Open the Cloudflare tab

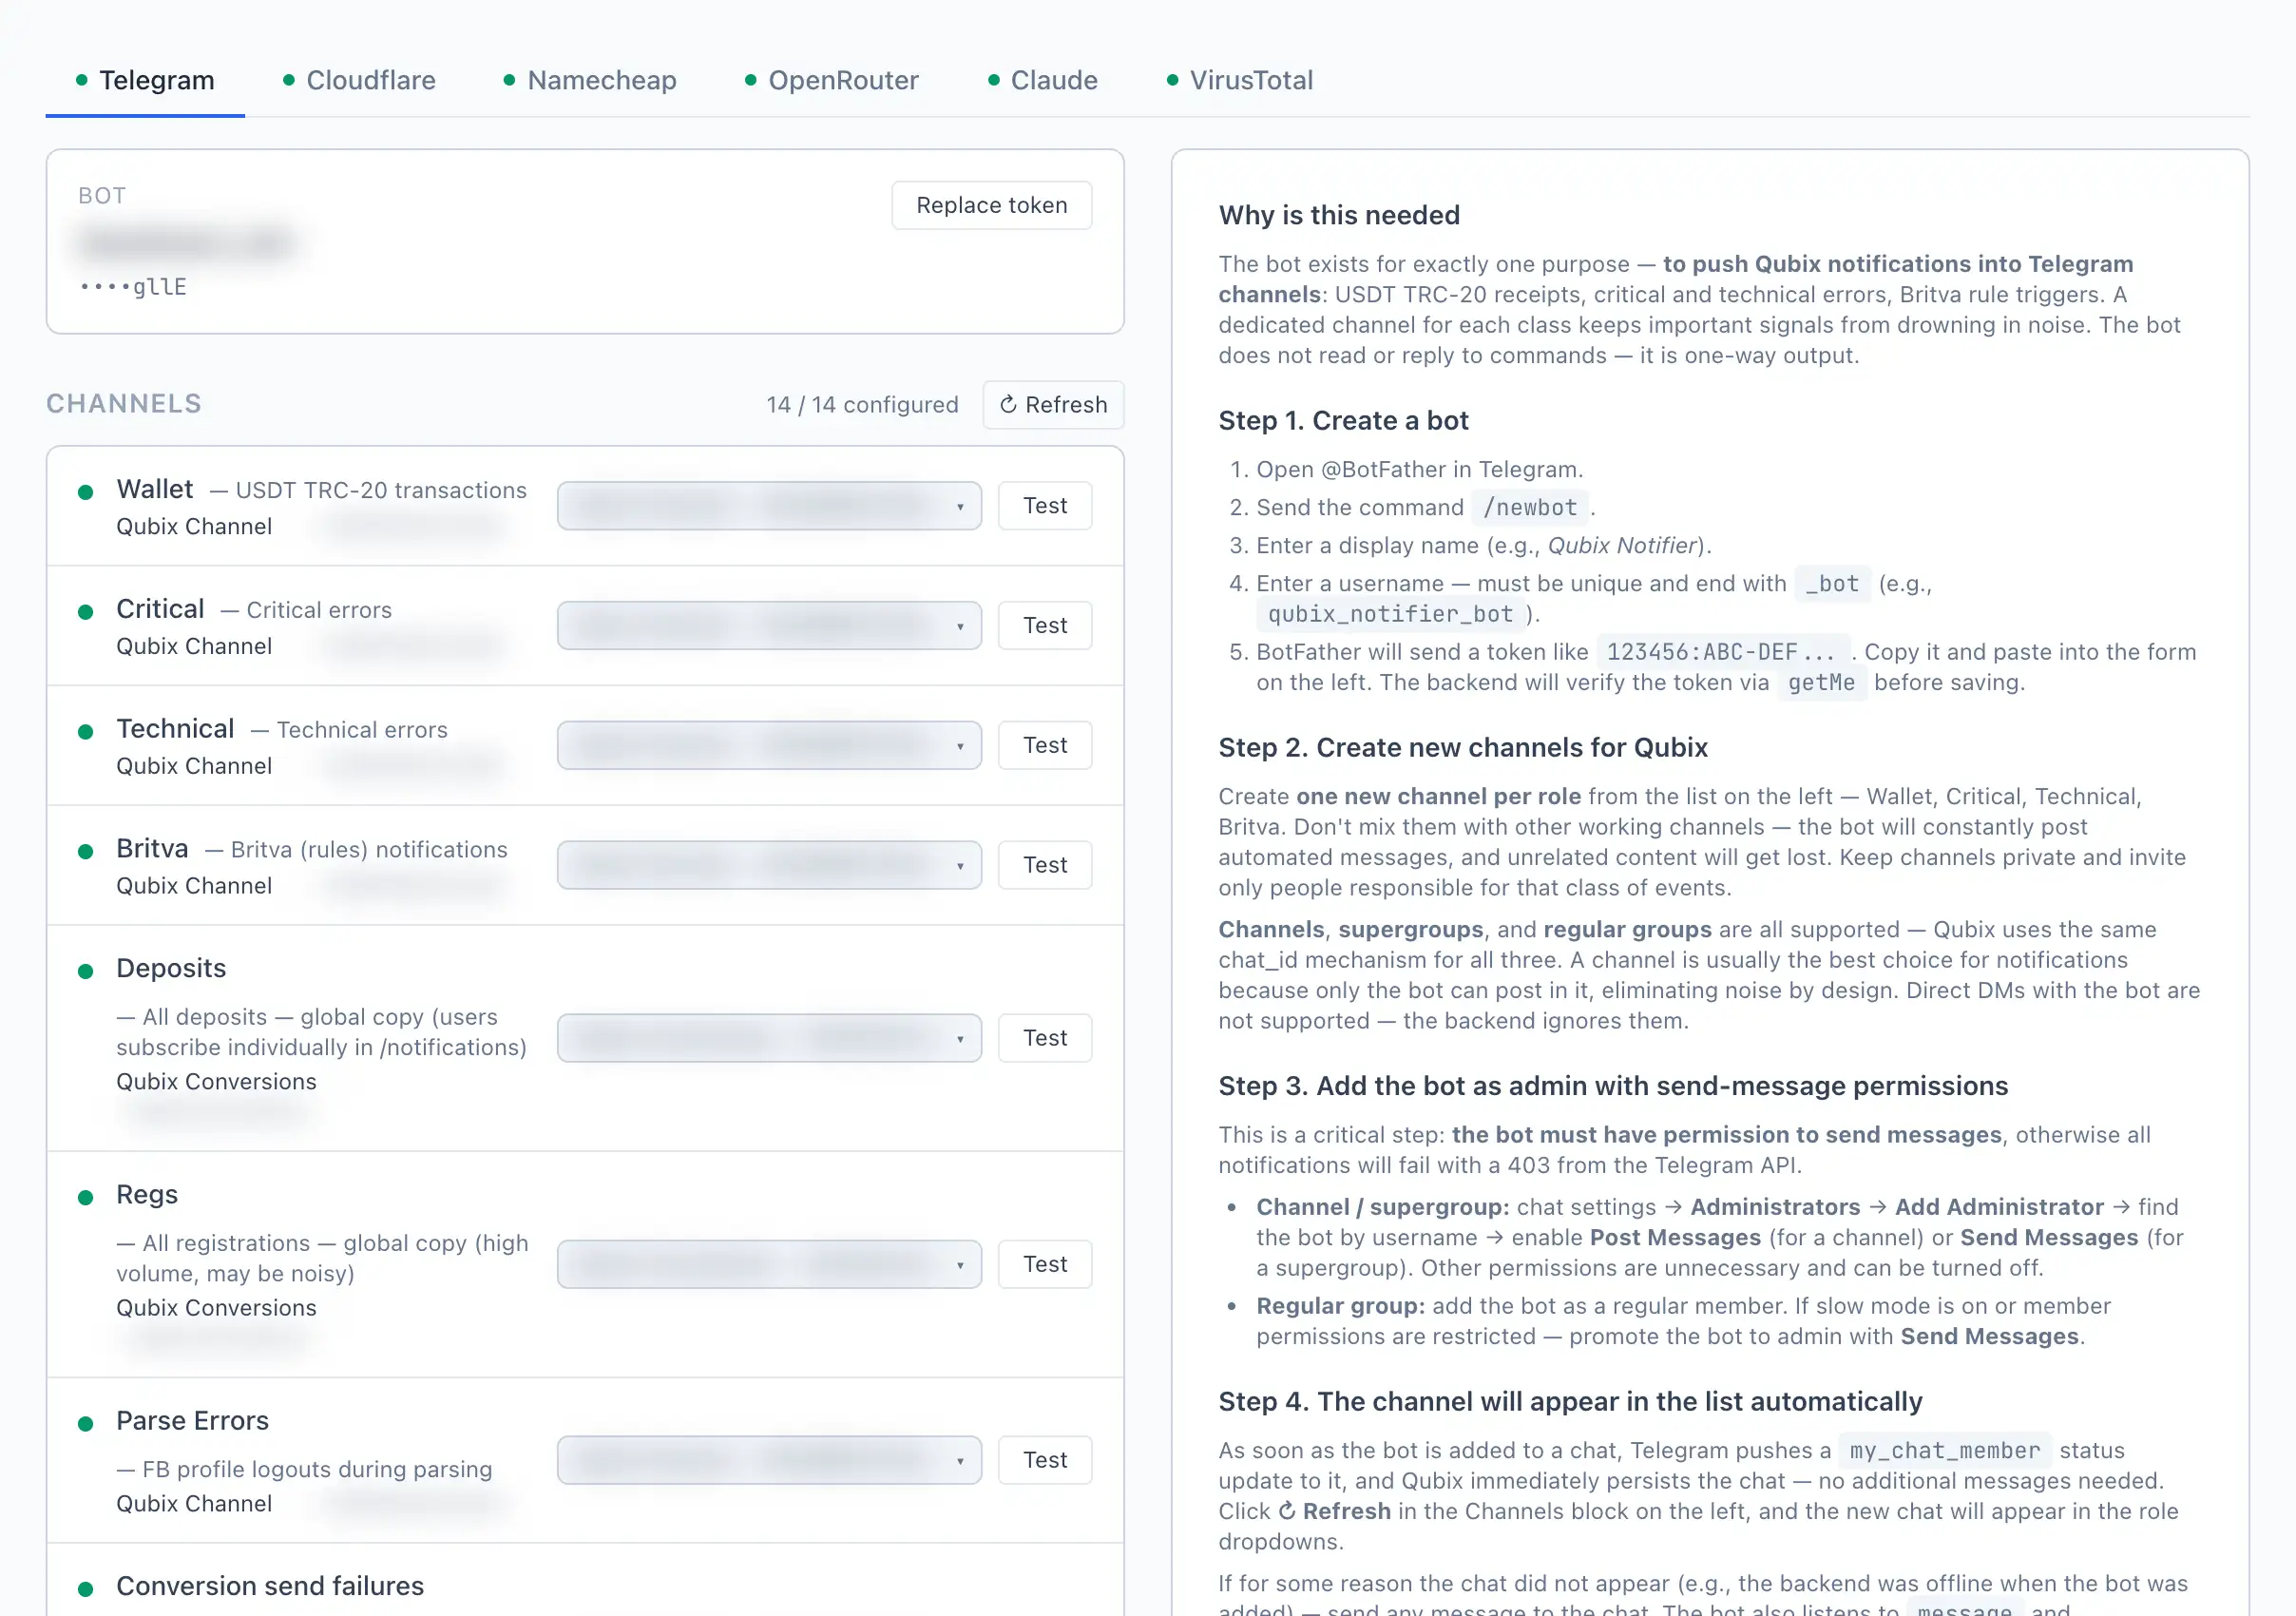tap(359, 80)
